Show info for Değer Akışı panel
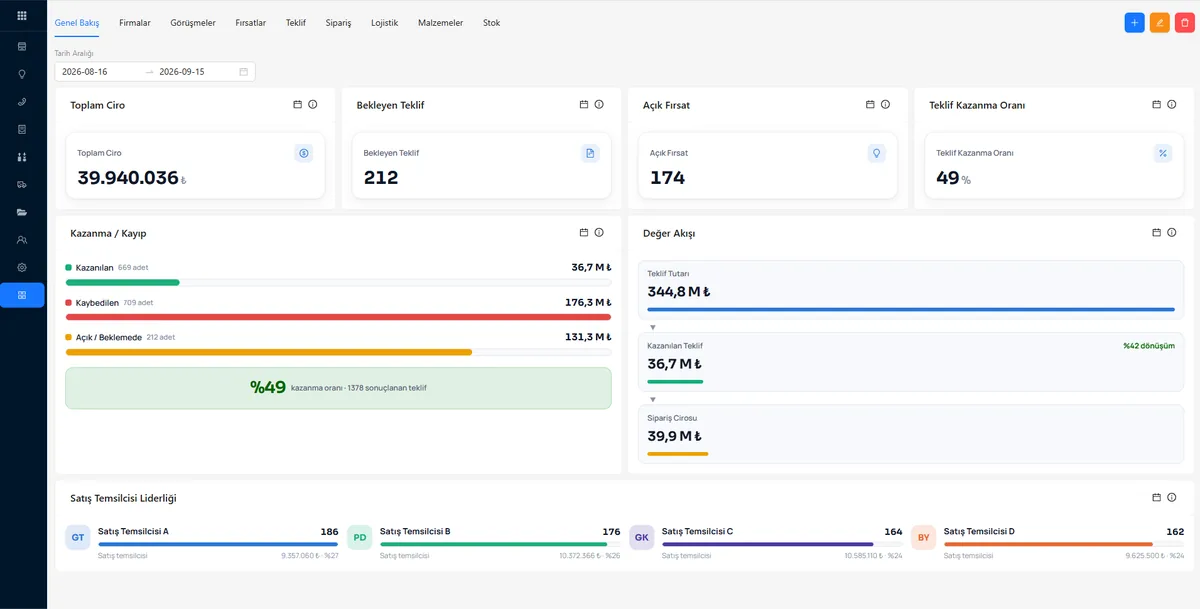The image size is (1200, 609). (1172, 232)
